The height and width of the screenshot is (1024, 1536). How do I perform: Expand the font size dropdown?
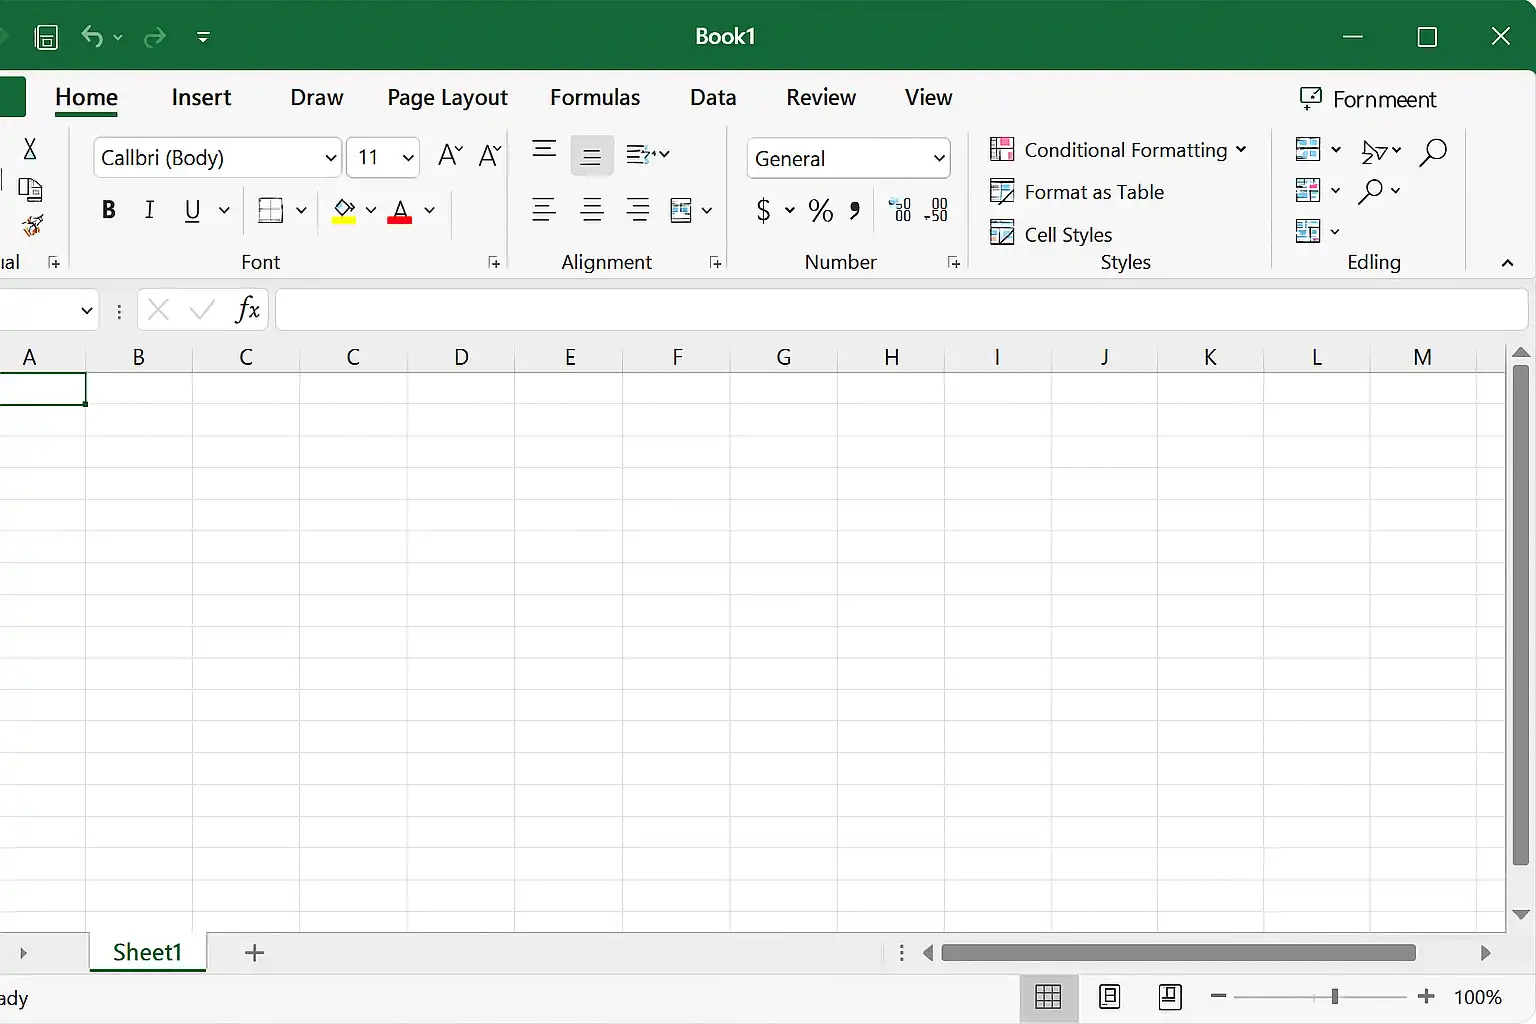tap(408, 158)
